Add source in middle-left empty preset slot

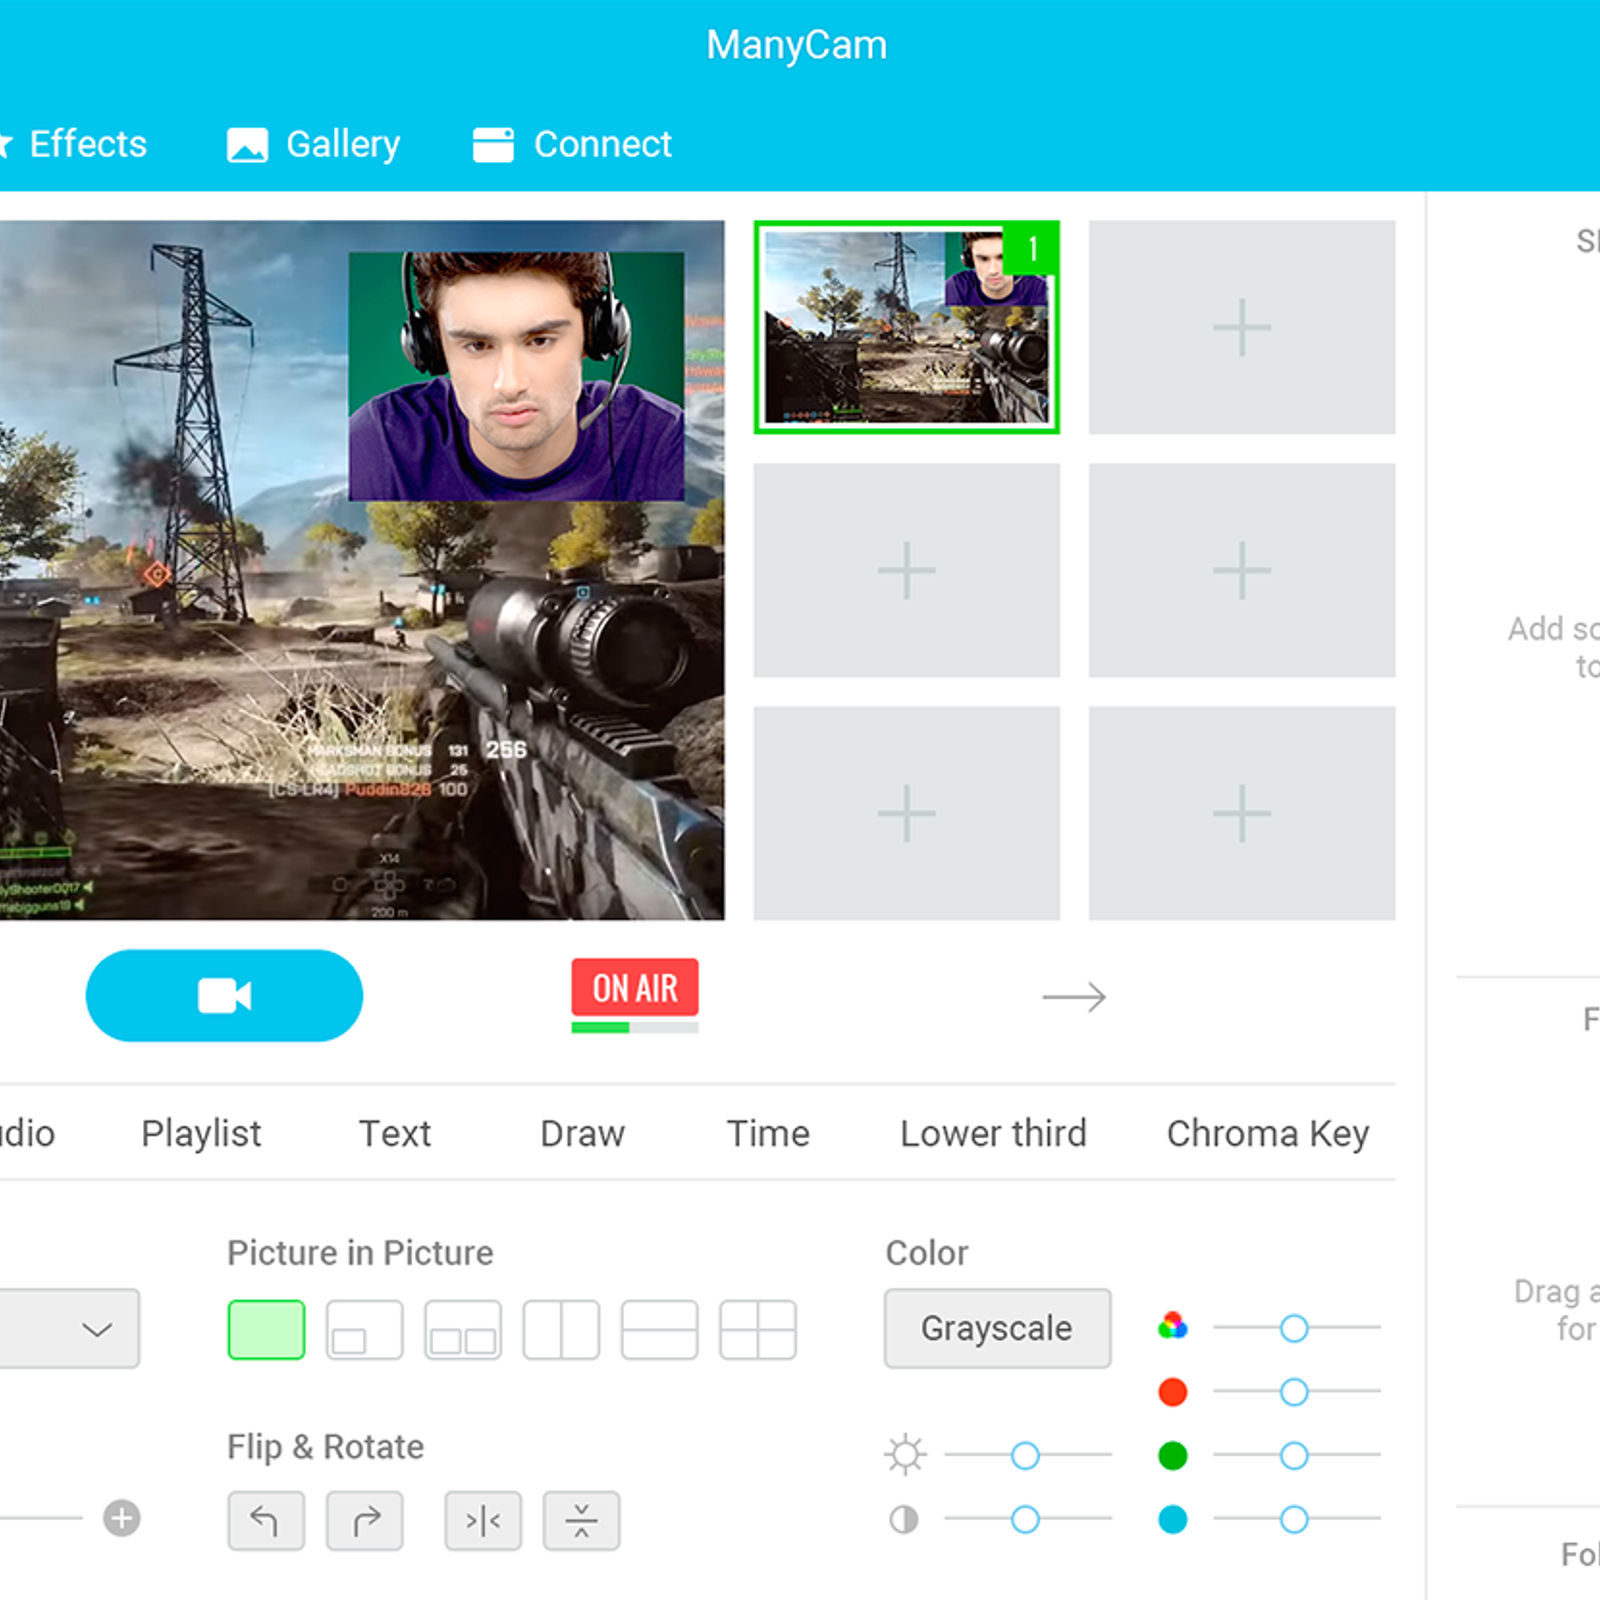906,570
